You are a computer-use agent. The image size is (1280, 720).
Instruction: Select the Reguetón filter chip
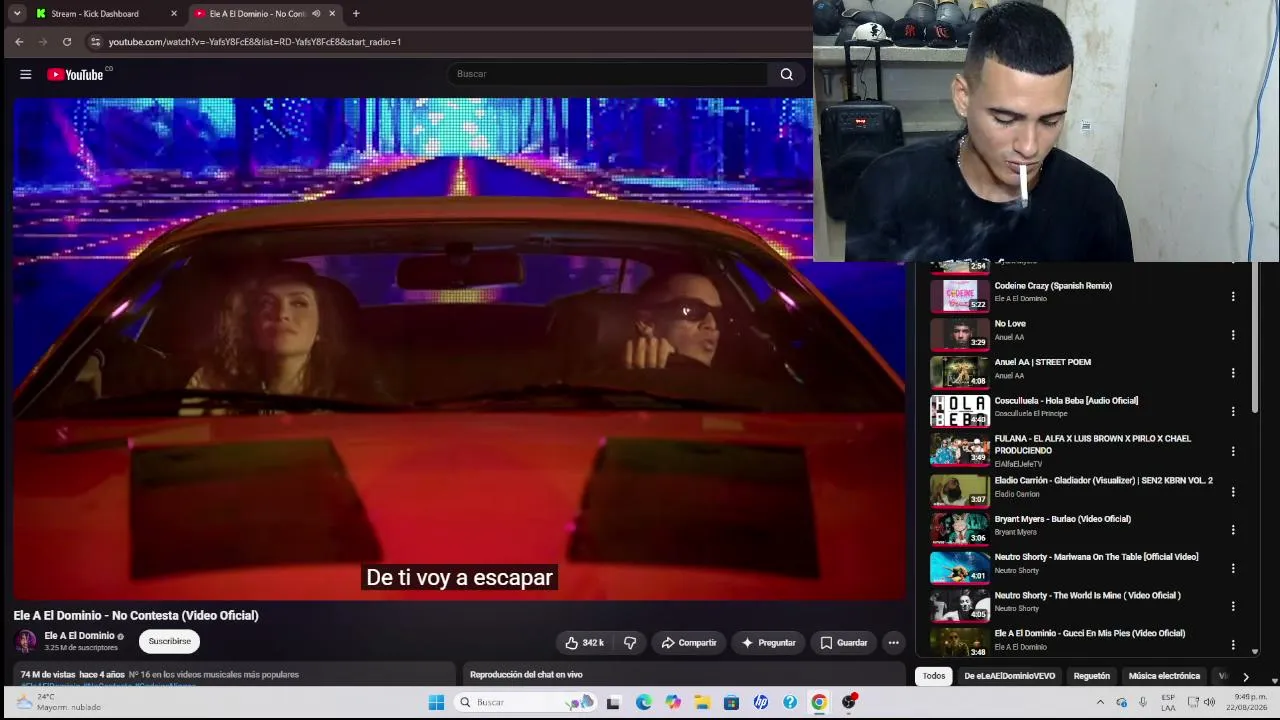click(x=1092, y=676)
